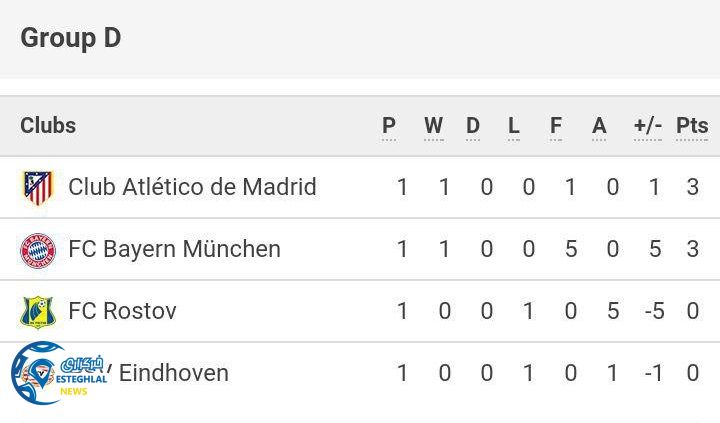720x423 pixels.
Task: Click Rostov's -5 goal difference value
Action: pyautogui.click(x=654, y=311)
